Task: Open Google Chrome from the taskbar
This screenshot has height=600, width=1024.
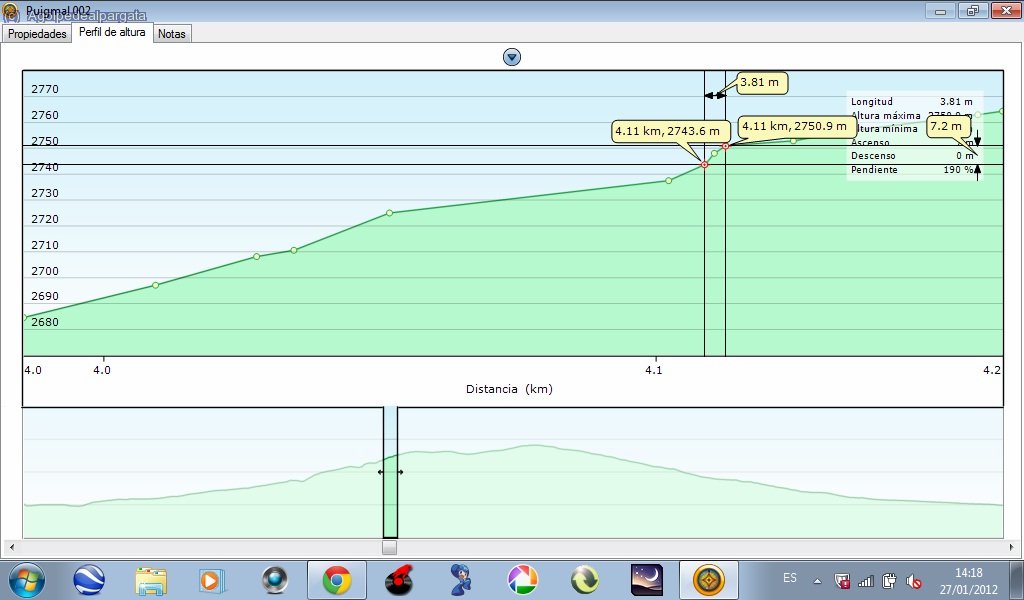Action: coord(336,579)
